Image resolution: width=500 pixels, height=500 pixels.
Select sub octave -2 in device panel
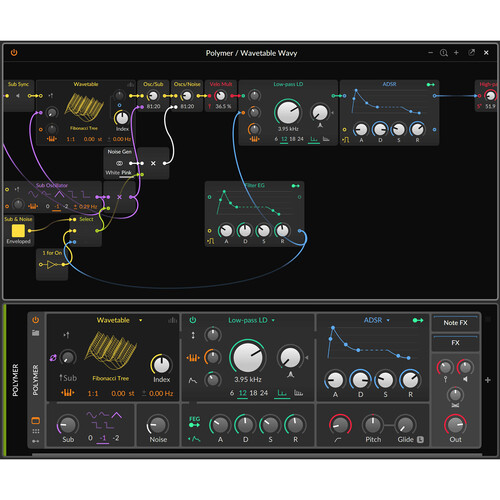pyautogui.click(x=116, y=438)
